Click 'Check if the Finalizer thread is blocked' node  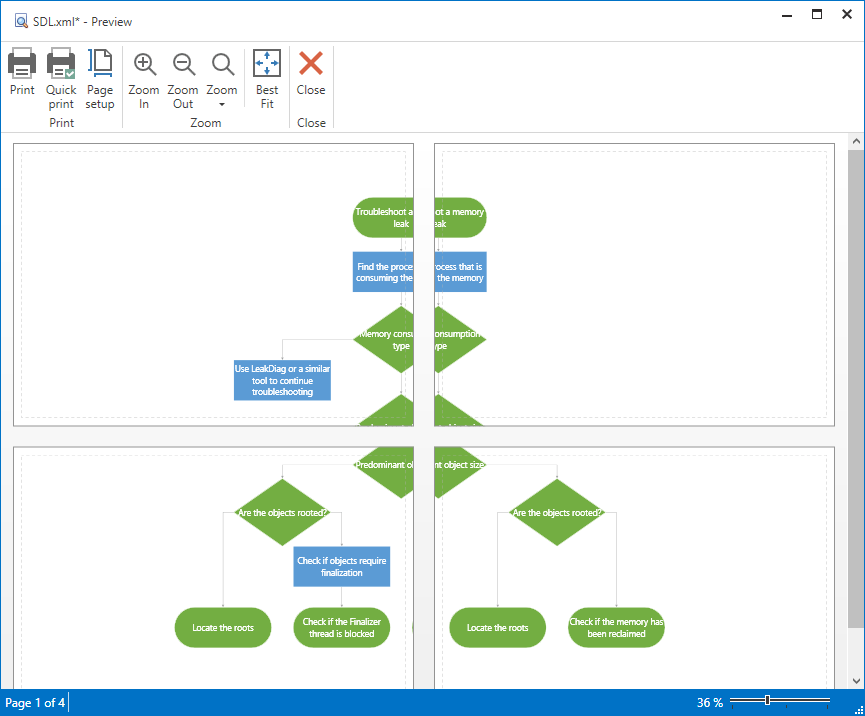coord(341,628)
